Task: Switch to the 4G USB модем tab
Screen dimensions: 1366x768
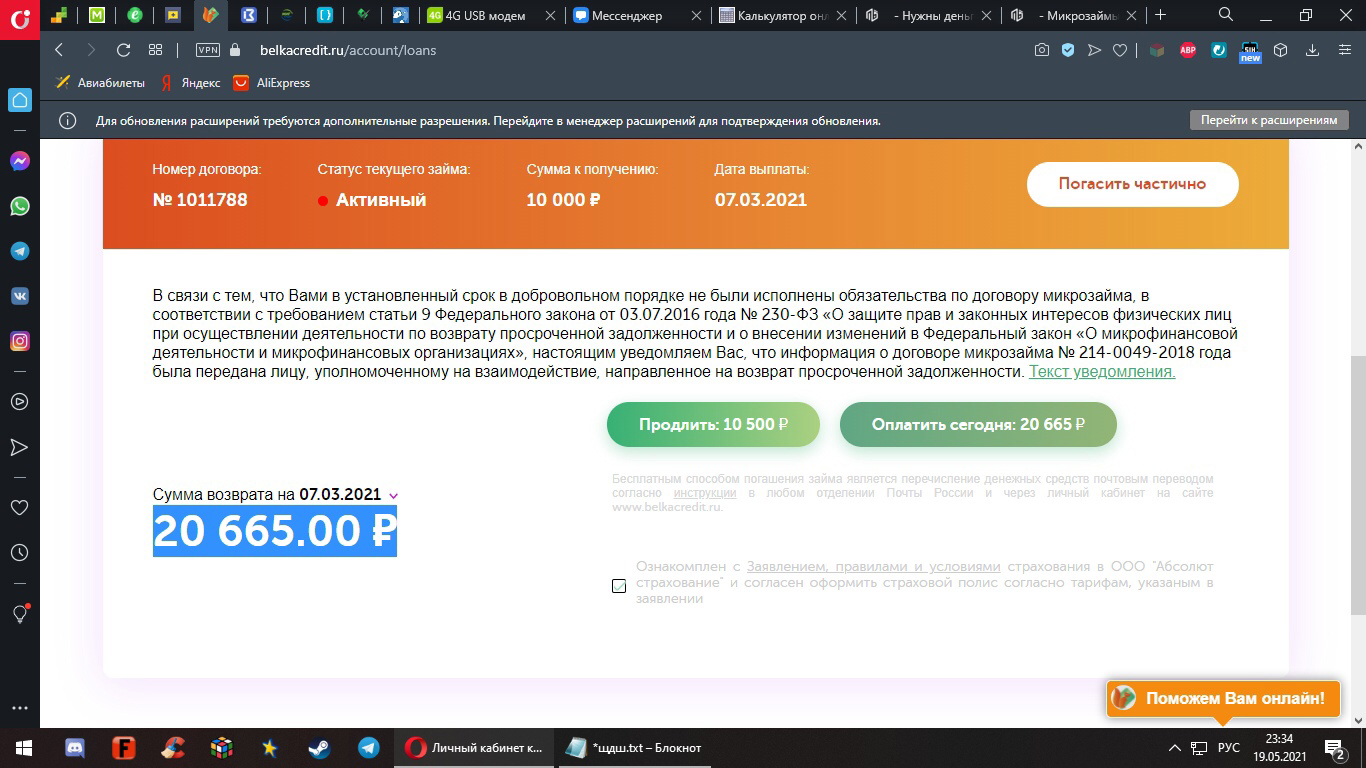Action: [x=490, y=15]
